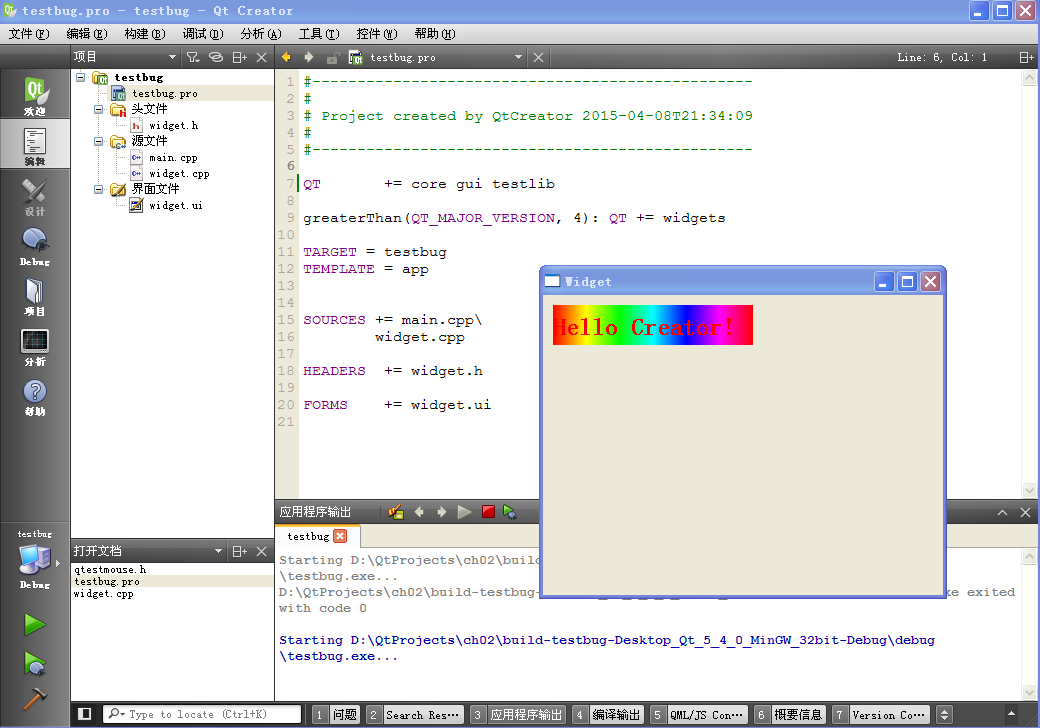Viewport: 1040px width, 728px height.
Task: Close the 打开文档 open documents panel
Action: coord(262,551)
